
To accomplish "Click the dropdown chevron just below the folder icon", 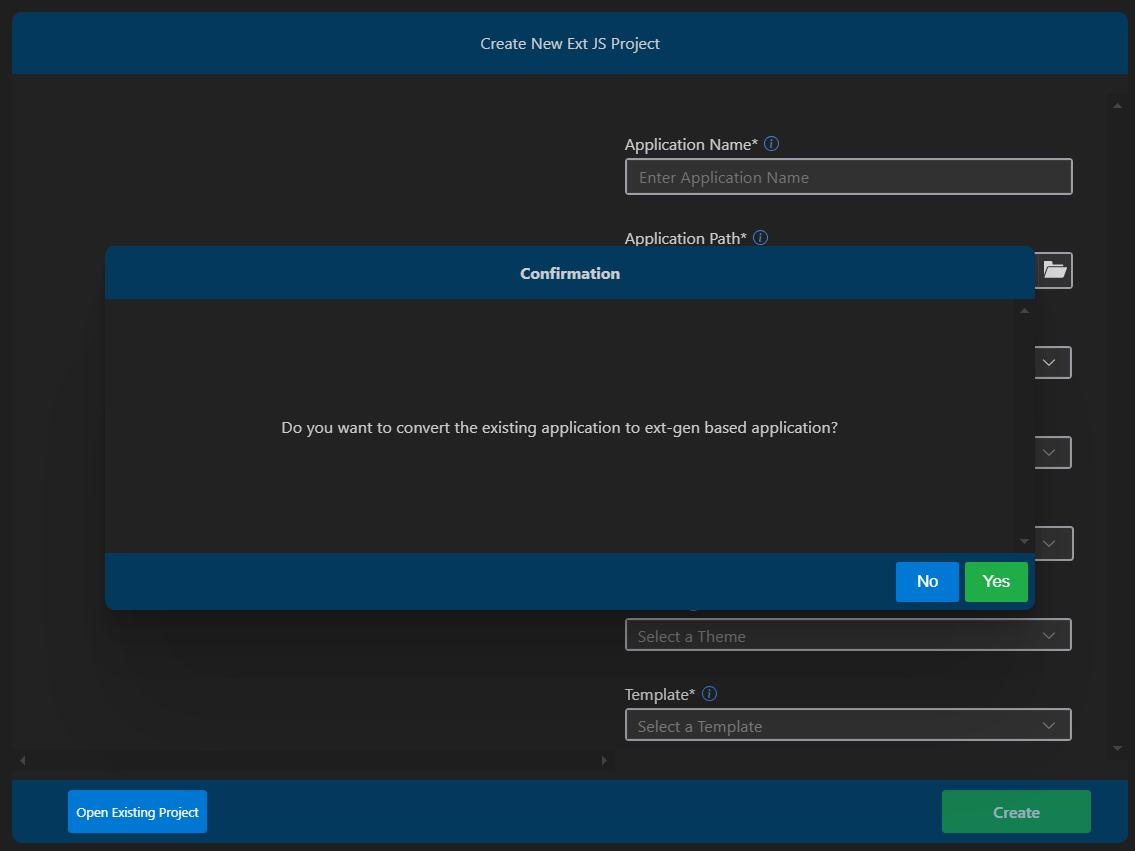I will pyautogui.click(x=1049, y=362).
